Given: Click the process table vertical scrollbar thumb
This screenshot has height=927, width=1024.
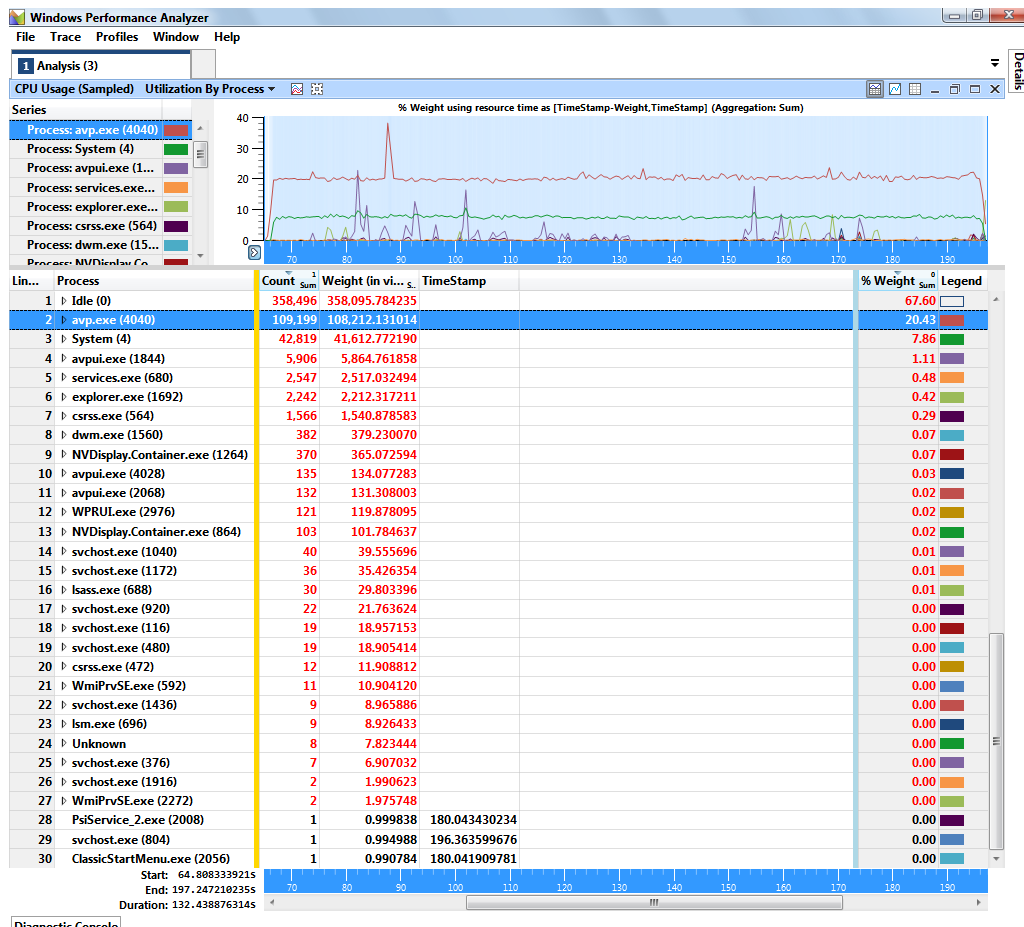Looking at the screenshot, I should 996,741.
